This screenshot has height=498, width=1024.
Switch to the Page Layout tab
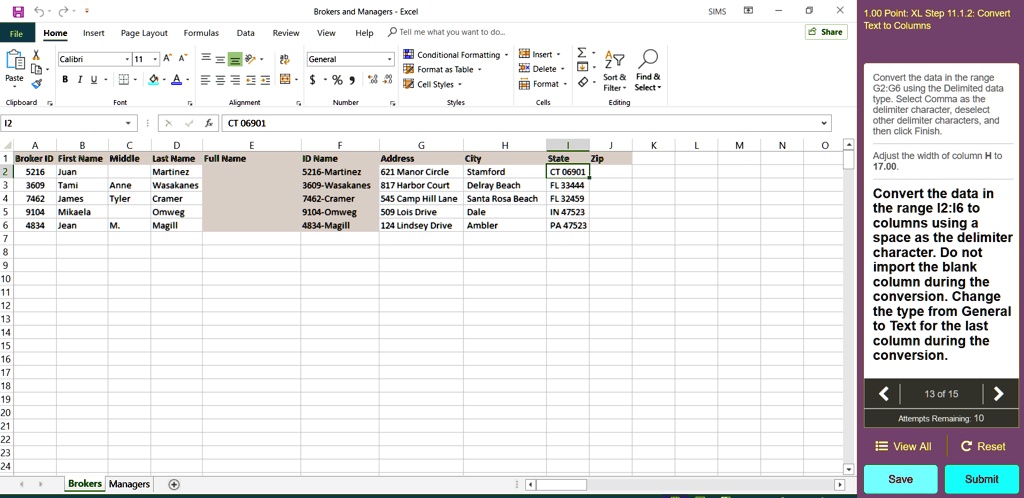(x=144, y=33)
